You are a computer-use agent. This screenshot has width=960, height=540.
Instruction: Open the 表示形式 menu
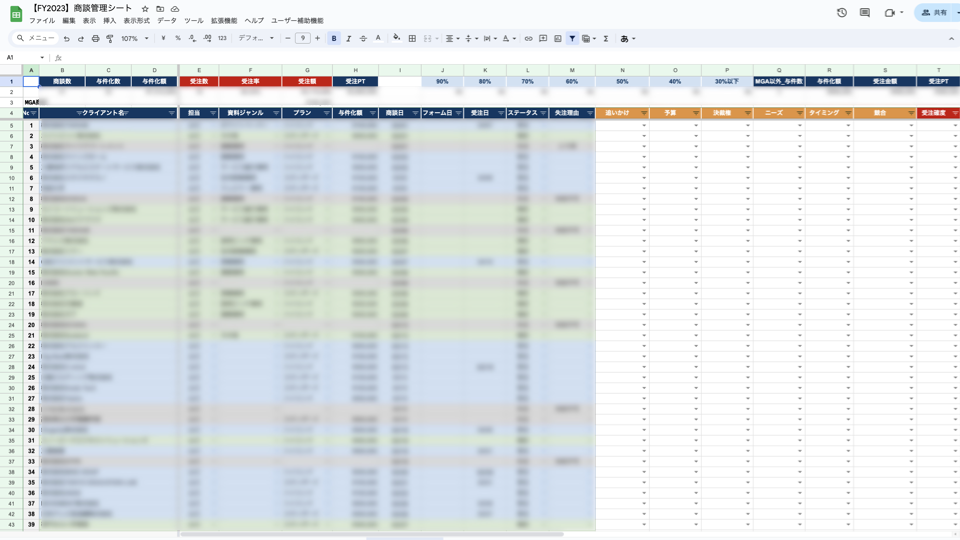pos(136,21)
